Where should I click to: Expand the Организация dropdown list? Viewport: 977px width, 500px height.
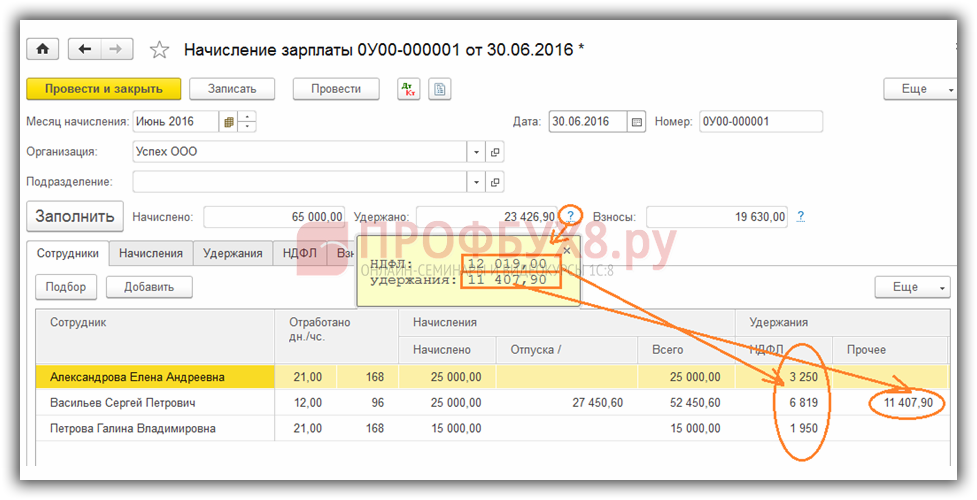pyautogui.click(x=476, y=152)
